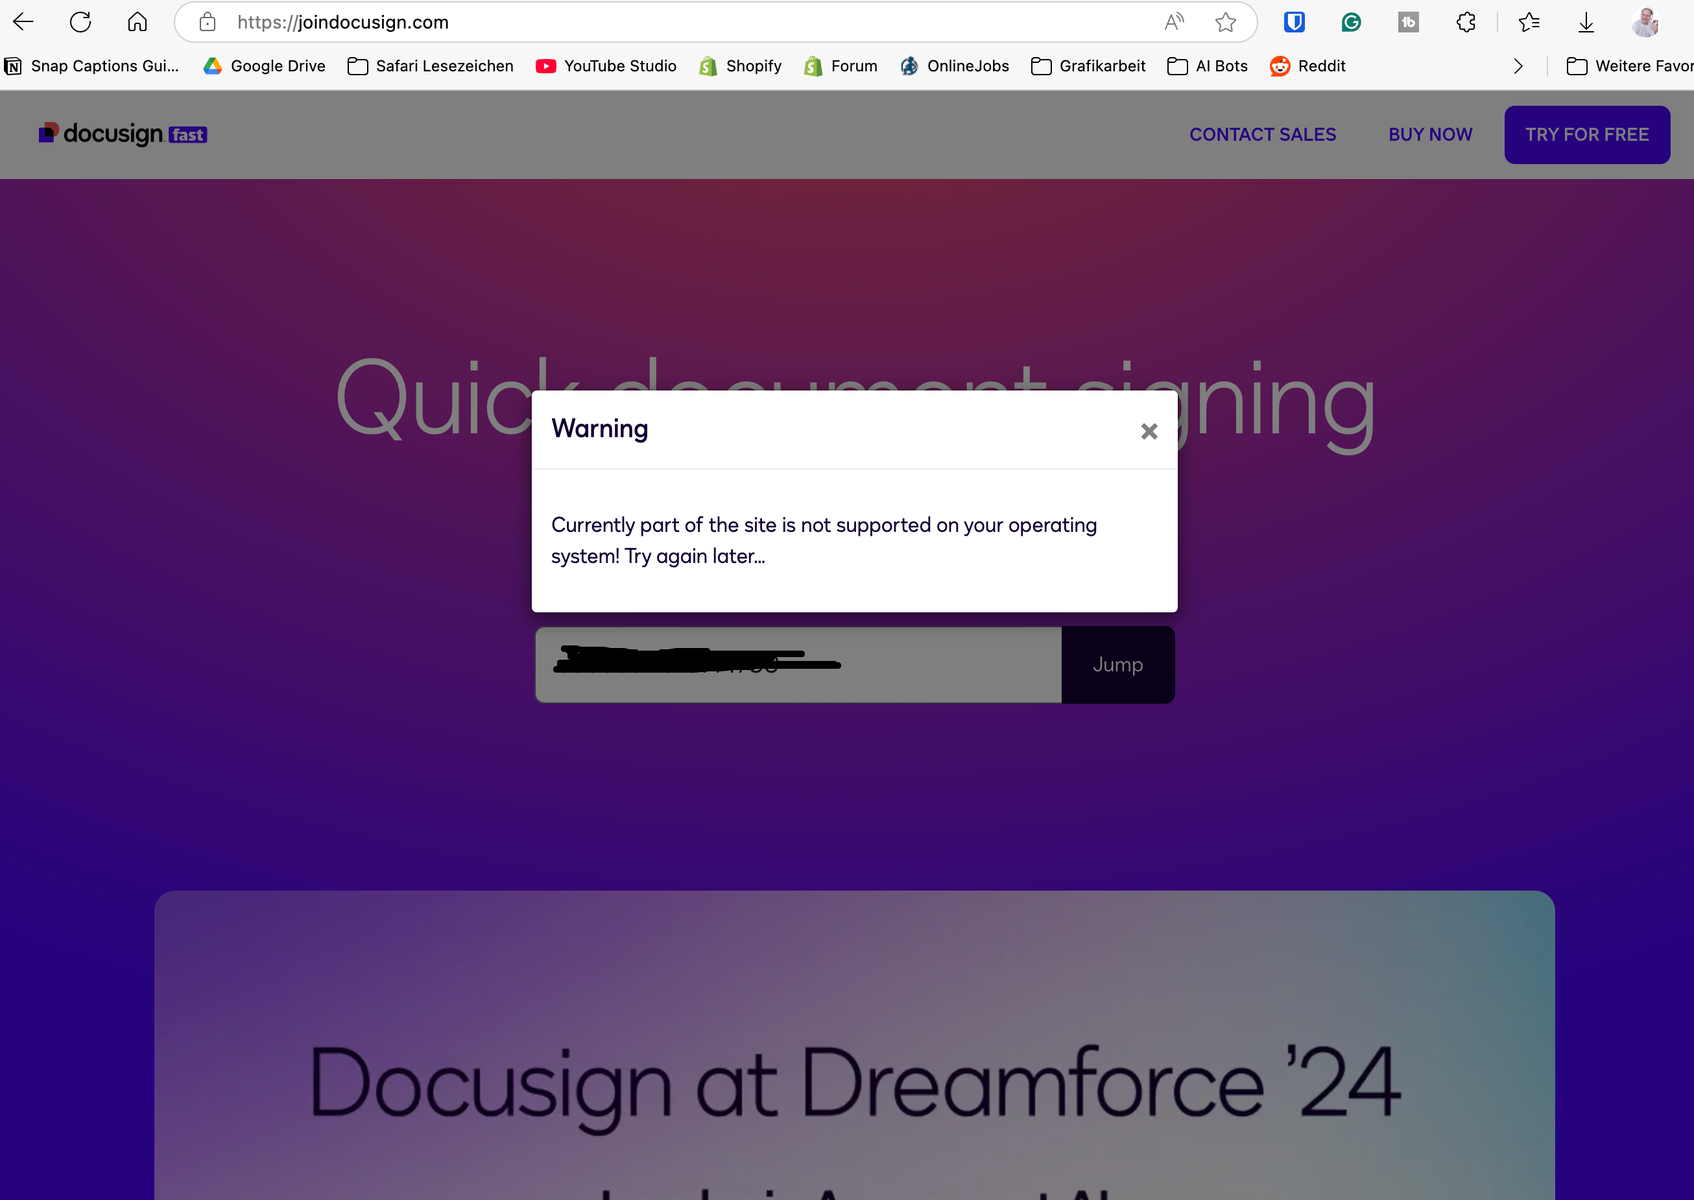
Task: Open the Grammarly extension
Action: coord(1351,22)
